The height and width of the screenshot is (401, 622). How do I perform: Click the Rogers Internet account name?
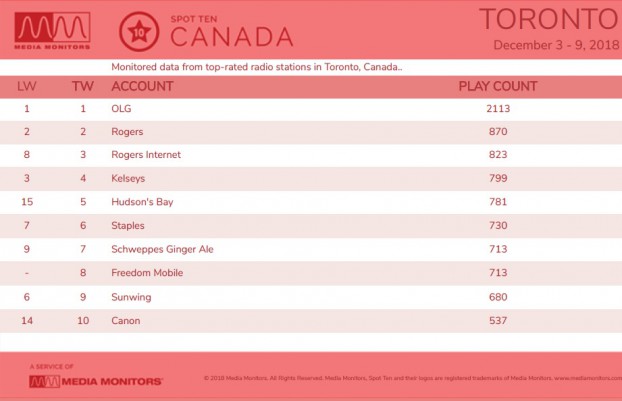pos(146,155)
